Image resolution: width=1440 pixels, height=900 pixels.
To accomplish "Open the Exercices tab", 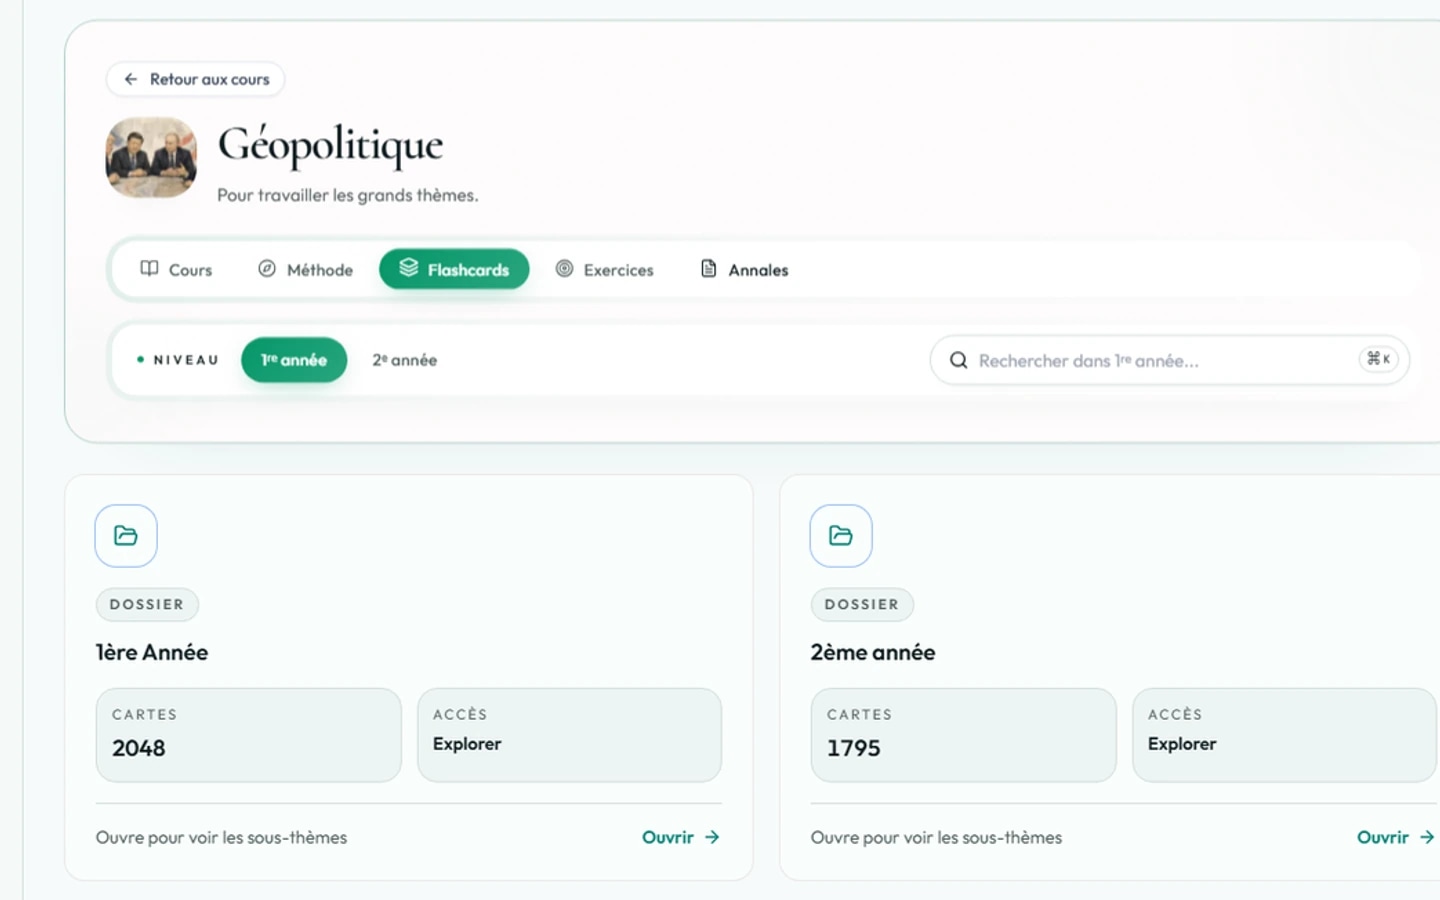I will [604, 270].
